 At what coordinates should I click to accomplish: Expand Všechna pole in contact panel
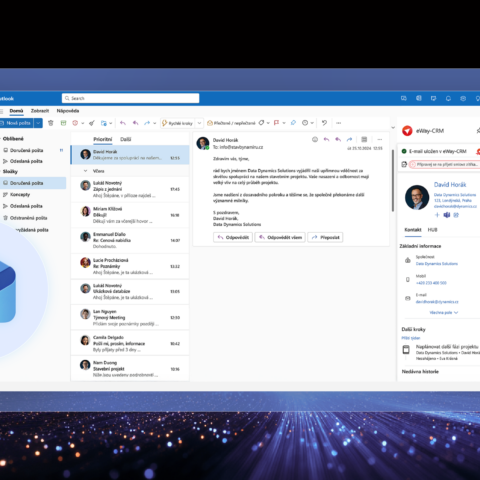coord(444,312)
